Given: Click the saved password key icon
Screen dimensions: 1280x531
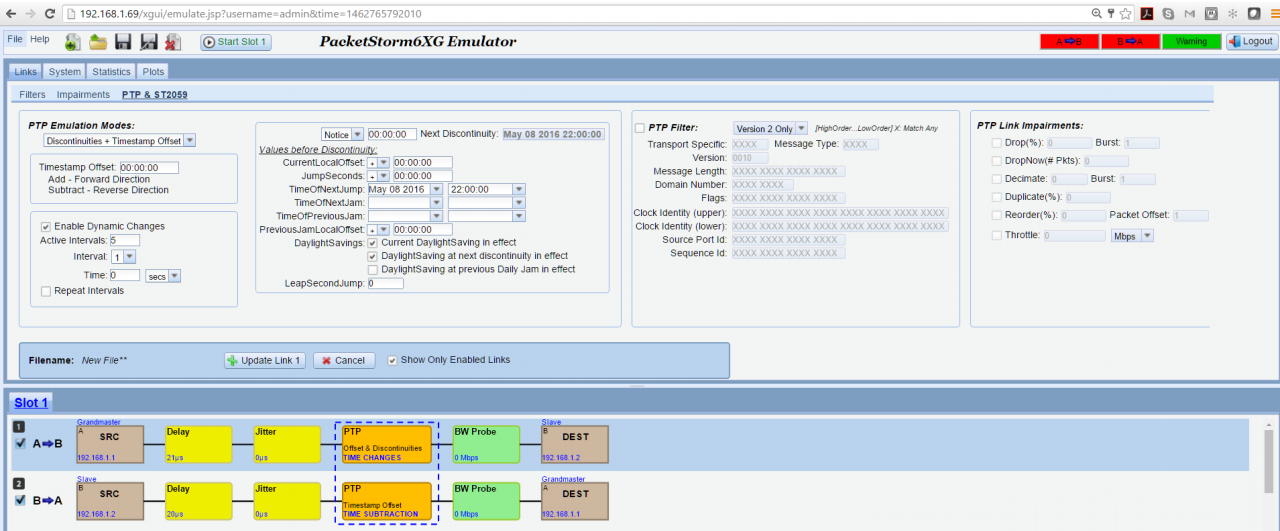Looking at the screenshot, I should point(1111,14).
